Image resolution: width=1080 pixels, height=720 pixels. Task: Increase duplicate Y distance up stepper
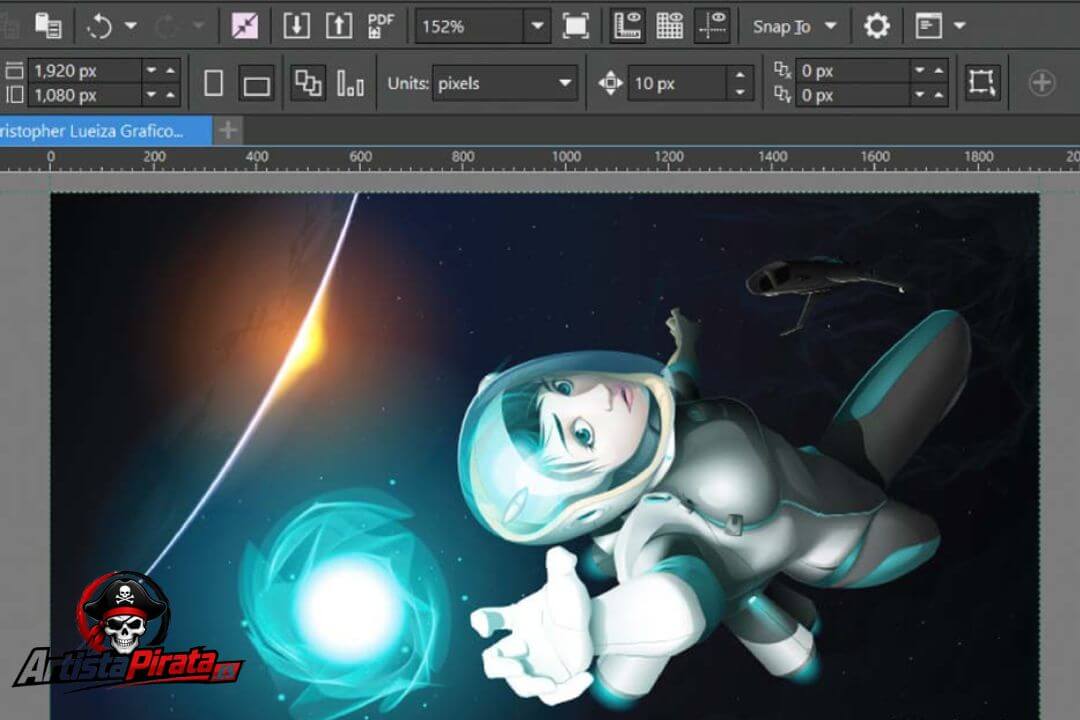tap(938, 95)
